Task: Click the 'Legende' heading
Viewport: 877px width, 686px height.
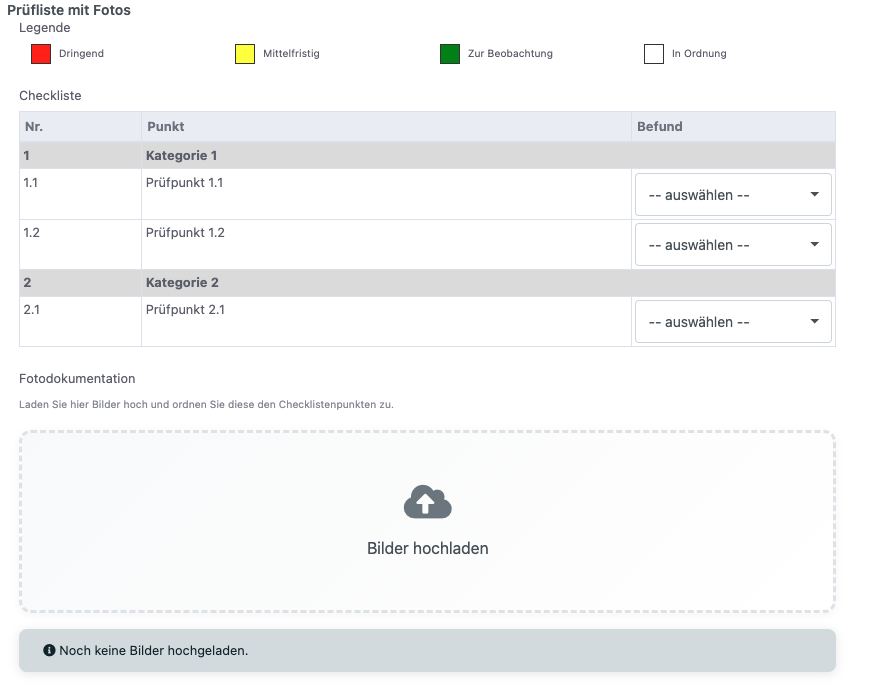Action: [45, 27]
